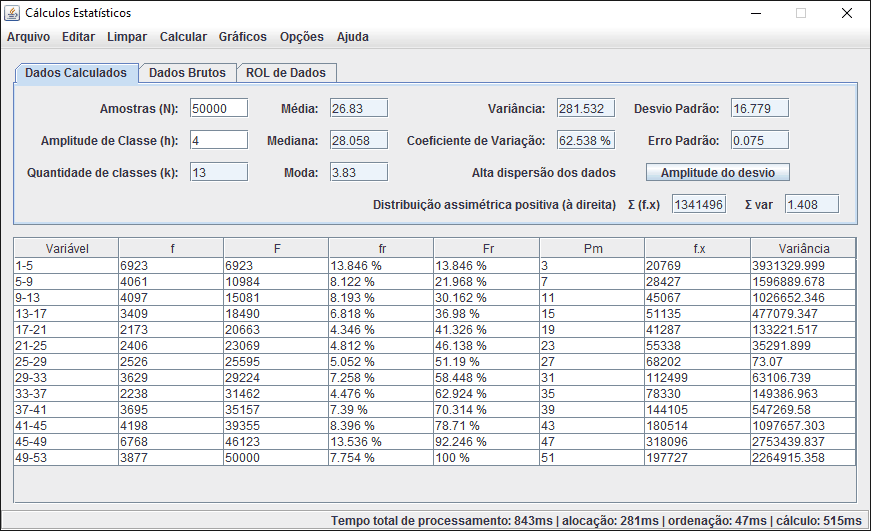Click the Pm column header
Screen dimensions: 871x531
pos(593,248)
